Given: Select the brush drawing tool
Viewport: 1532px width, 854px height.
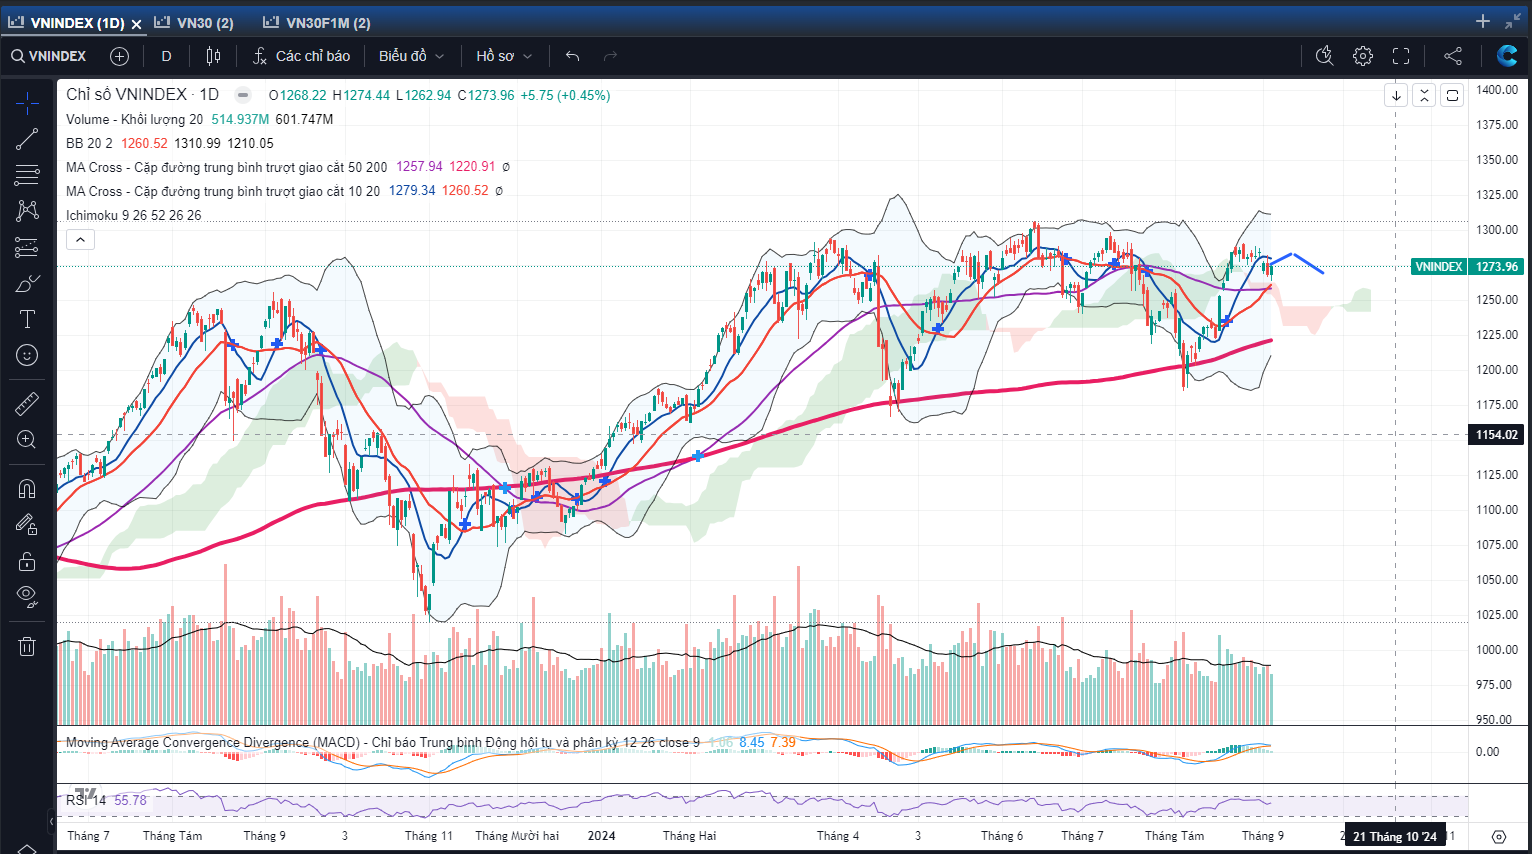Looking at the screenshot, I should 27,283.
